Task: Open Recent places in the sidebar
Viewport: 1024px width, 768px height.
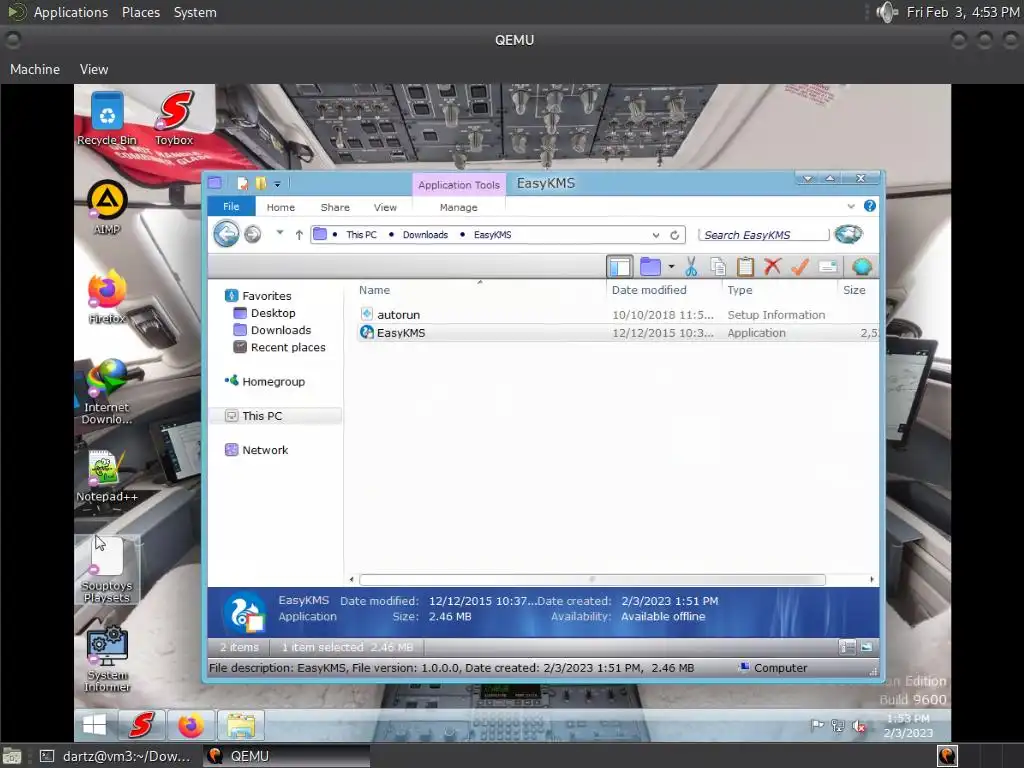Action: pyautogui.click(x=287, y=347)
